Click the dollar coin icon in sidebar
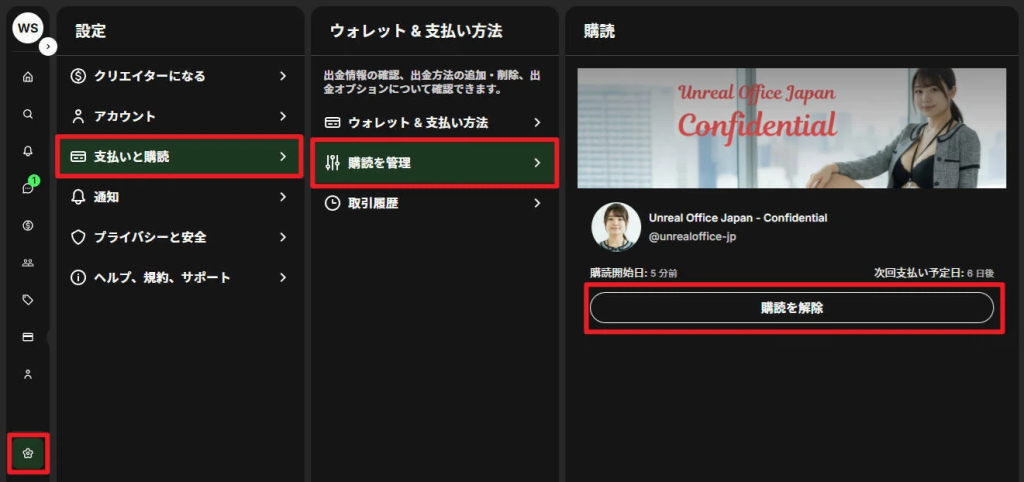This screenshot has height=482, width=1024. click(28, 225)
